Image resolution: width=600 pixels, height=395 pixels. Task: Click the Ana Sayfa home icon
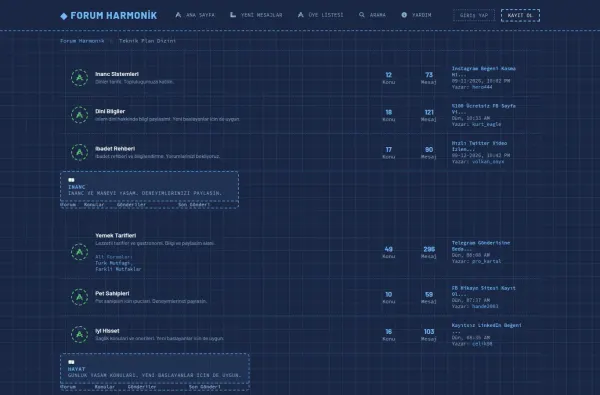[178, 15]
